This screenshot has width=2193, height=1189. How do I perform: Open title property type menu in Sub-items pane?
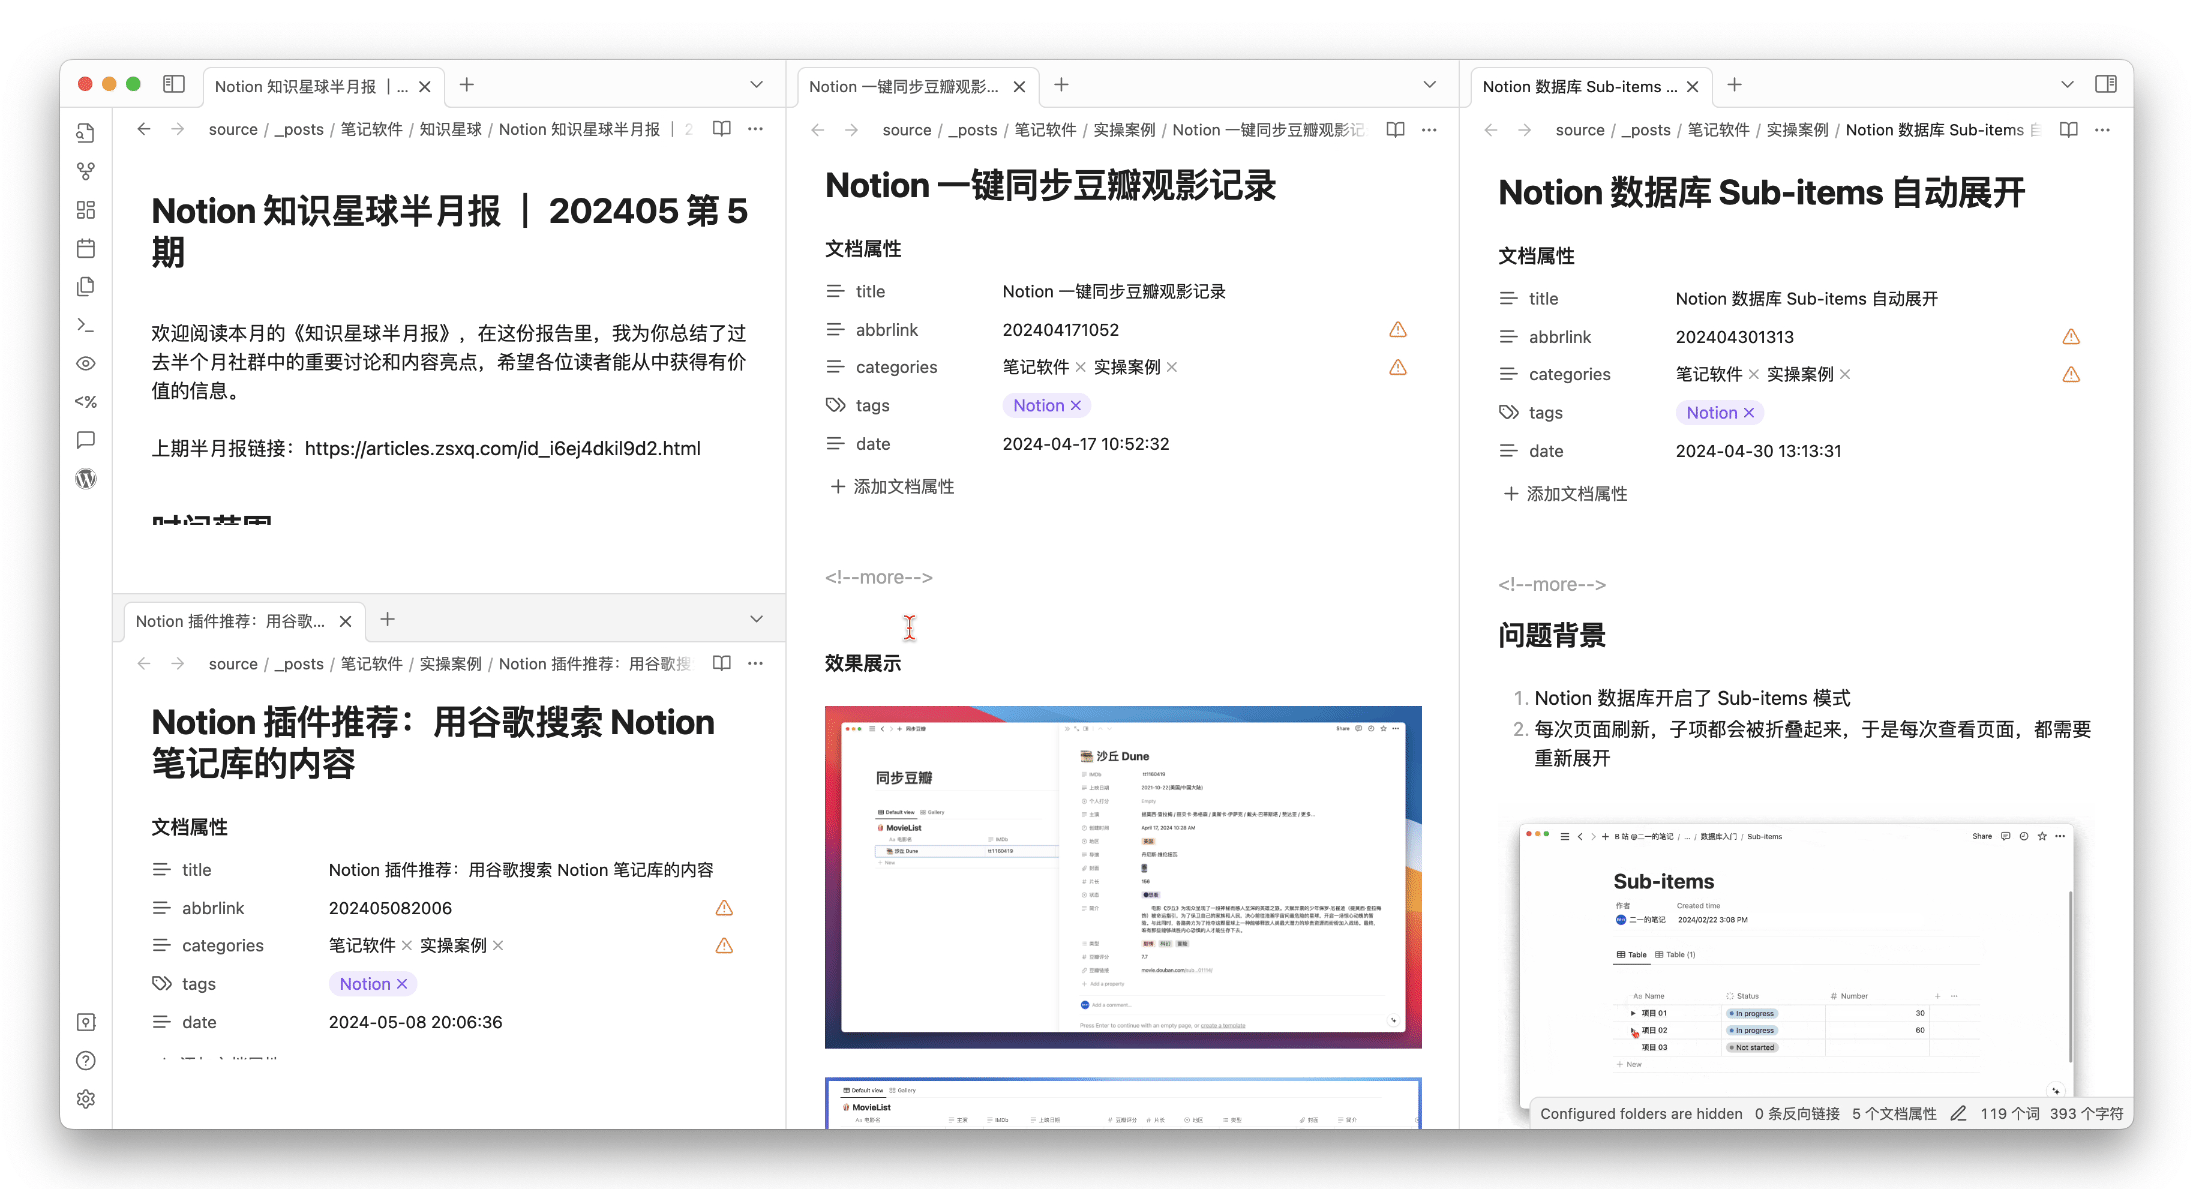(x=1508, y=299)
